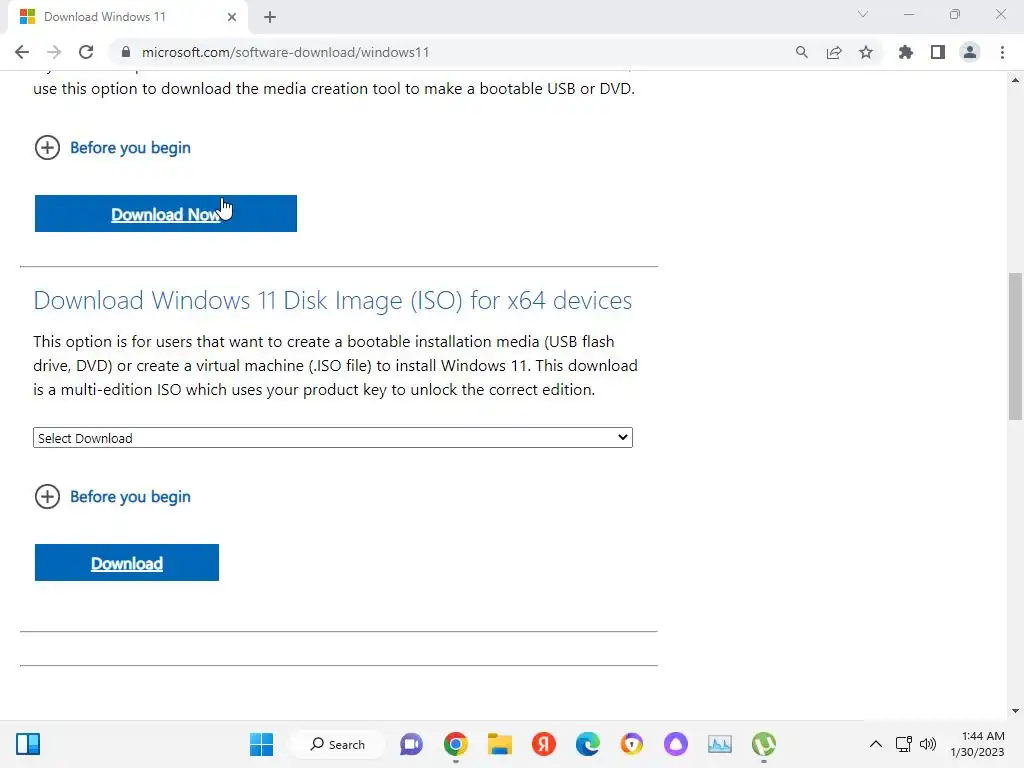This screenshot has height=768, width=1024.
Task: Share this page using the share icon
Action: 833,52
